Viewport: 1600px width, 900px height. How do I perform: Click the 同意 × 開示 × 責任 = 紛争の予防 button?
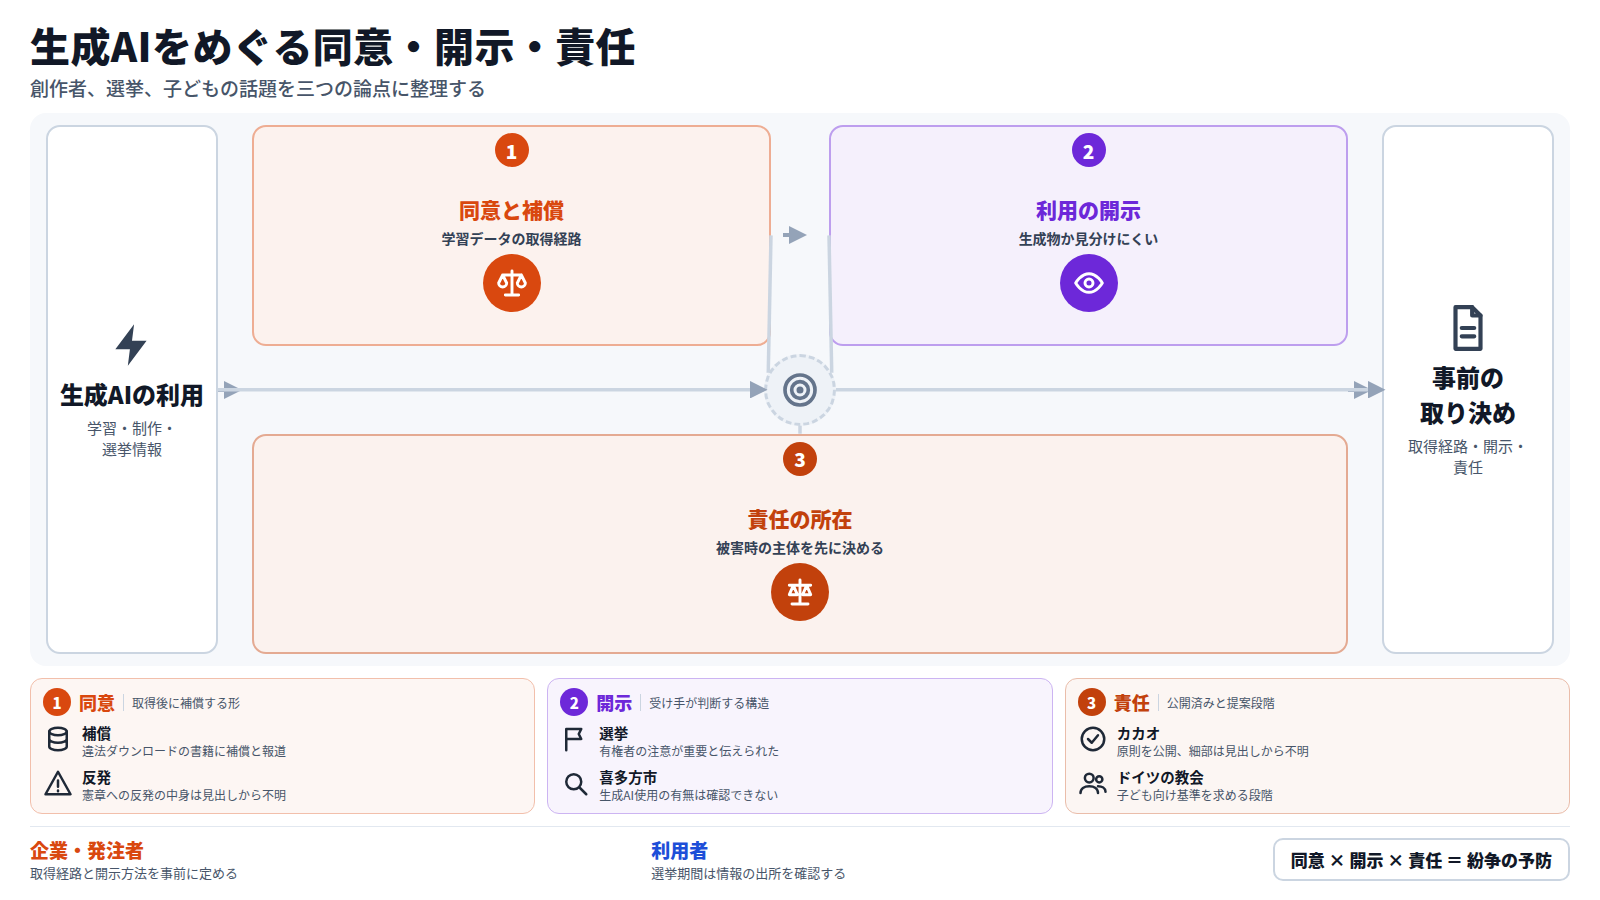pos(1421,860)
